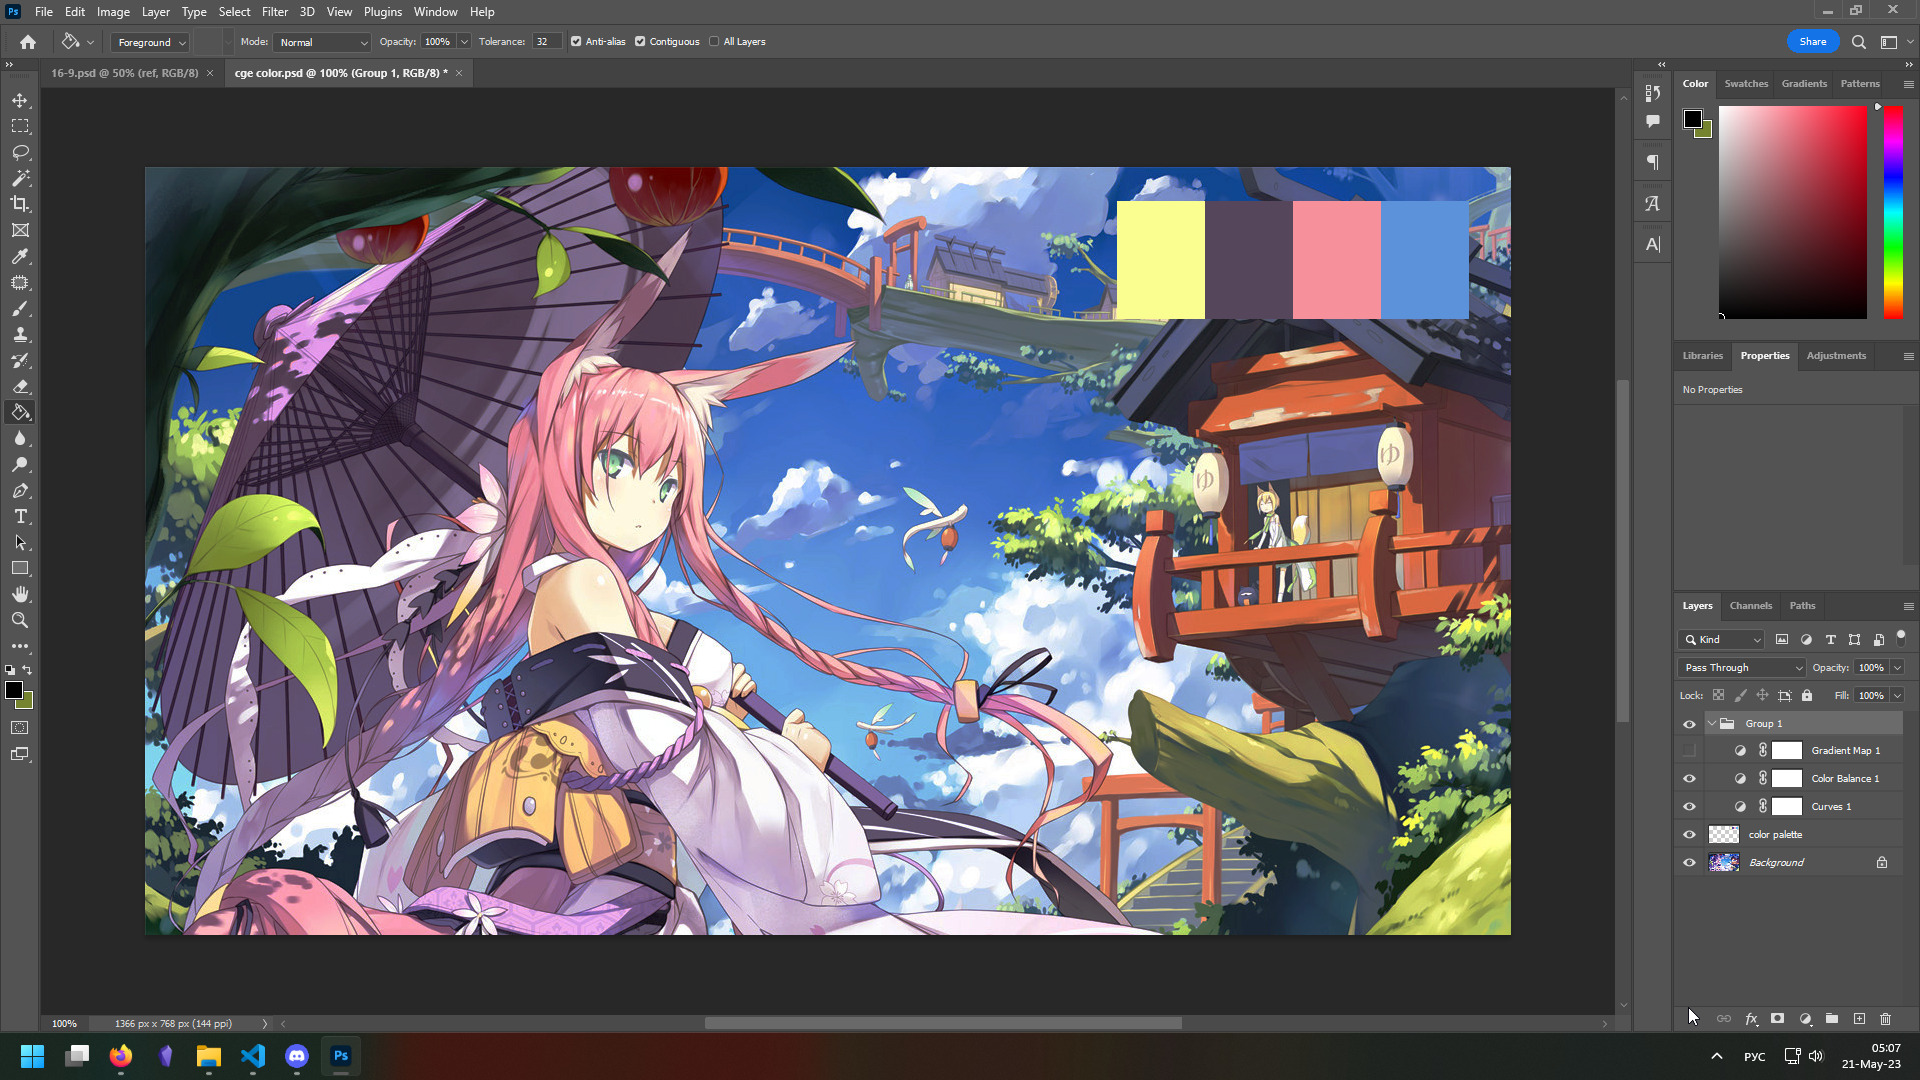Select the Clone Stamp tool
The width and height of the screenshot is (1920, 1080).
(20, 335)
